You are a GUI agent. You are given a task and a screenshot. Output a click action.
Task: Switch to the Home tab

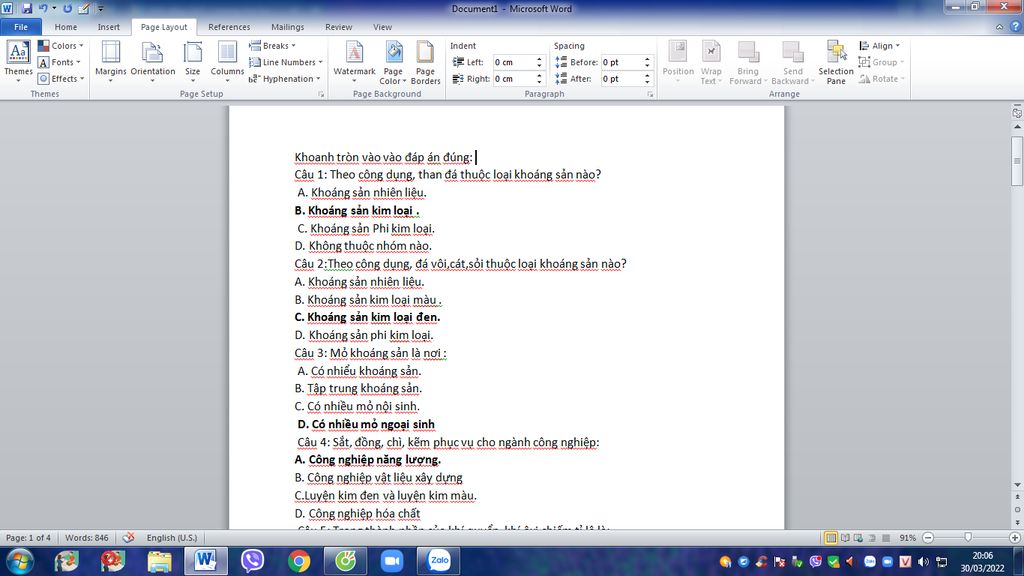coord(66,27)
